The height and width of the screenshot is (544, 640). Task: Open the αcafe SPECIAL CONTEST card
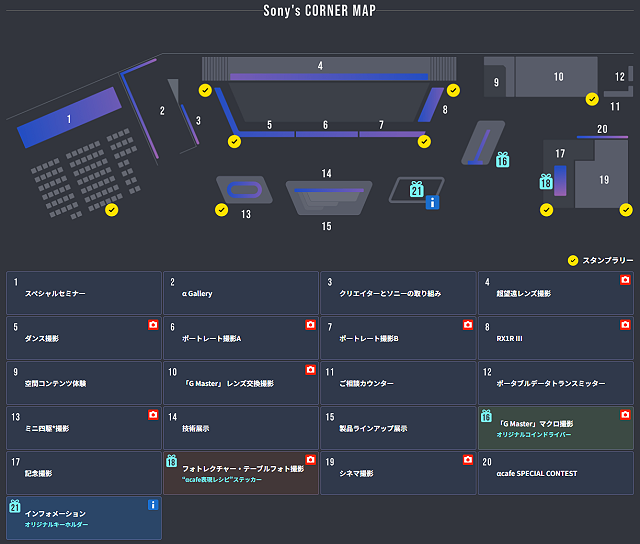click(x=555, y=473)
